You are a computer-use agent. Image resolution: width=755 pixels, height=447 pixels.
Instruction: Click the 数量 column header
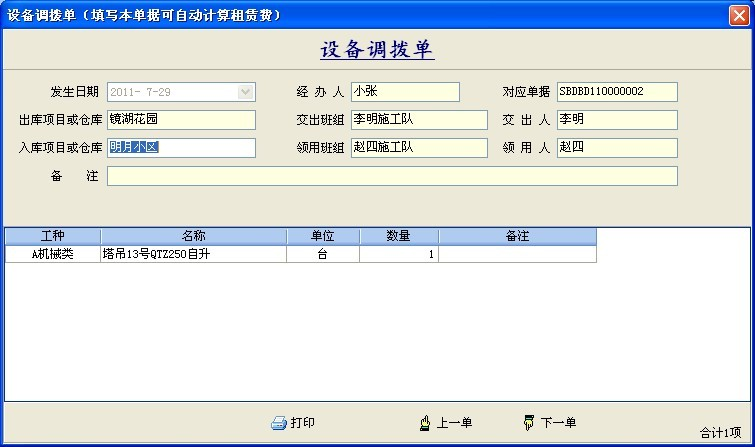398,236
